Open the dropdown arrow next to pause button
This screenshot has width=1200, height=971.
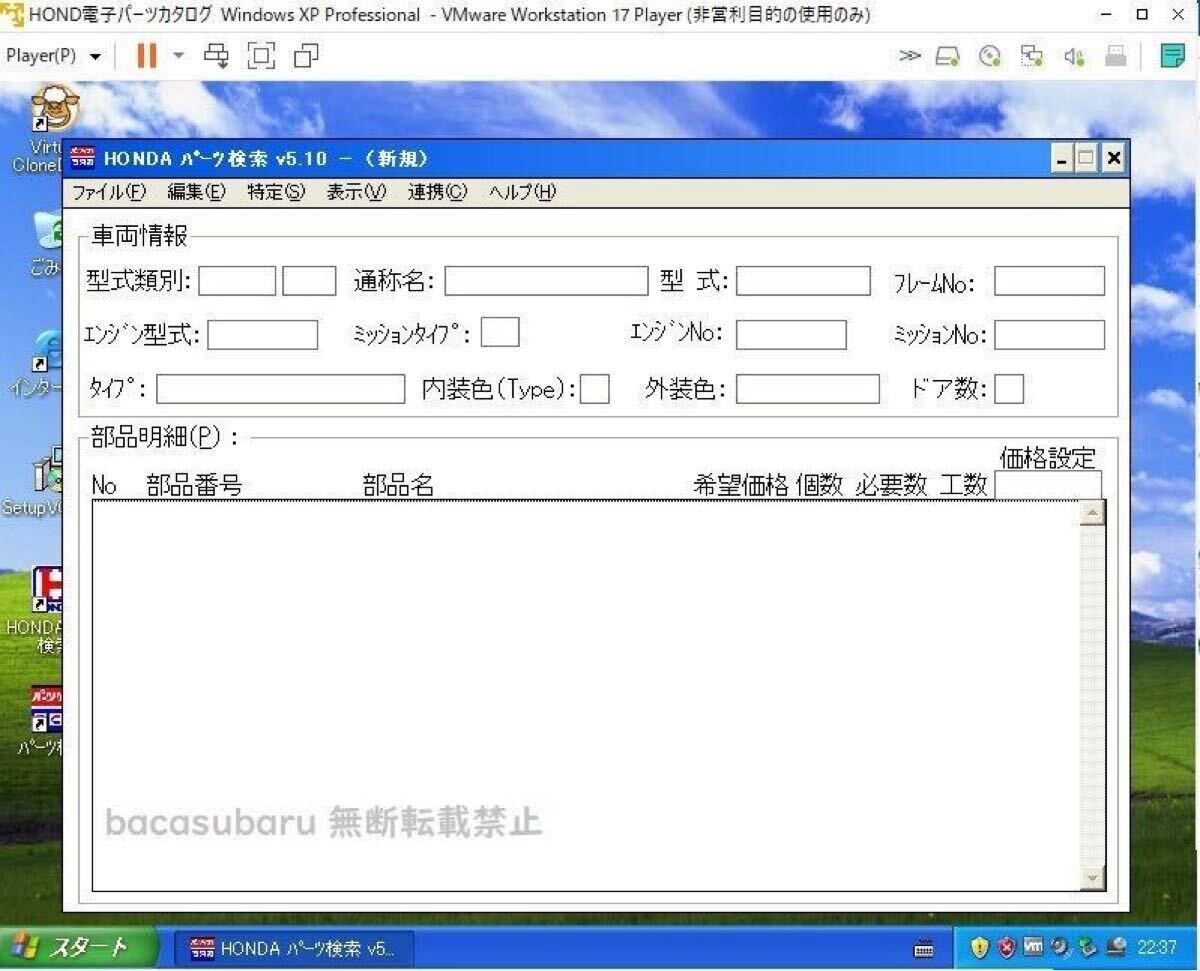point(179,55)
